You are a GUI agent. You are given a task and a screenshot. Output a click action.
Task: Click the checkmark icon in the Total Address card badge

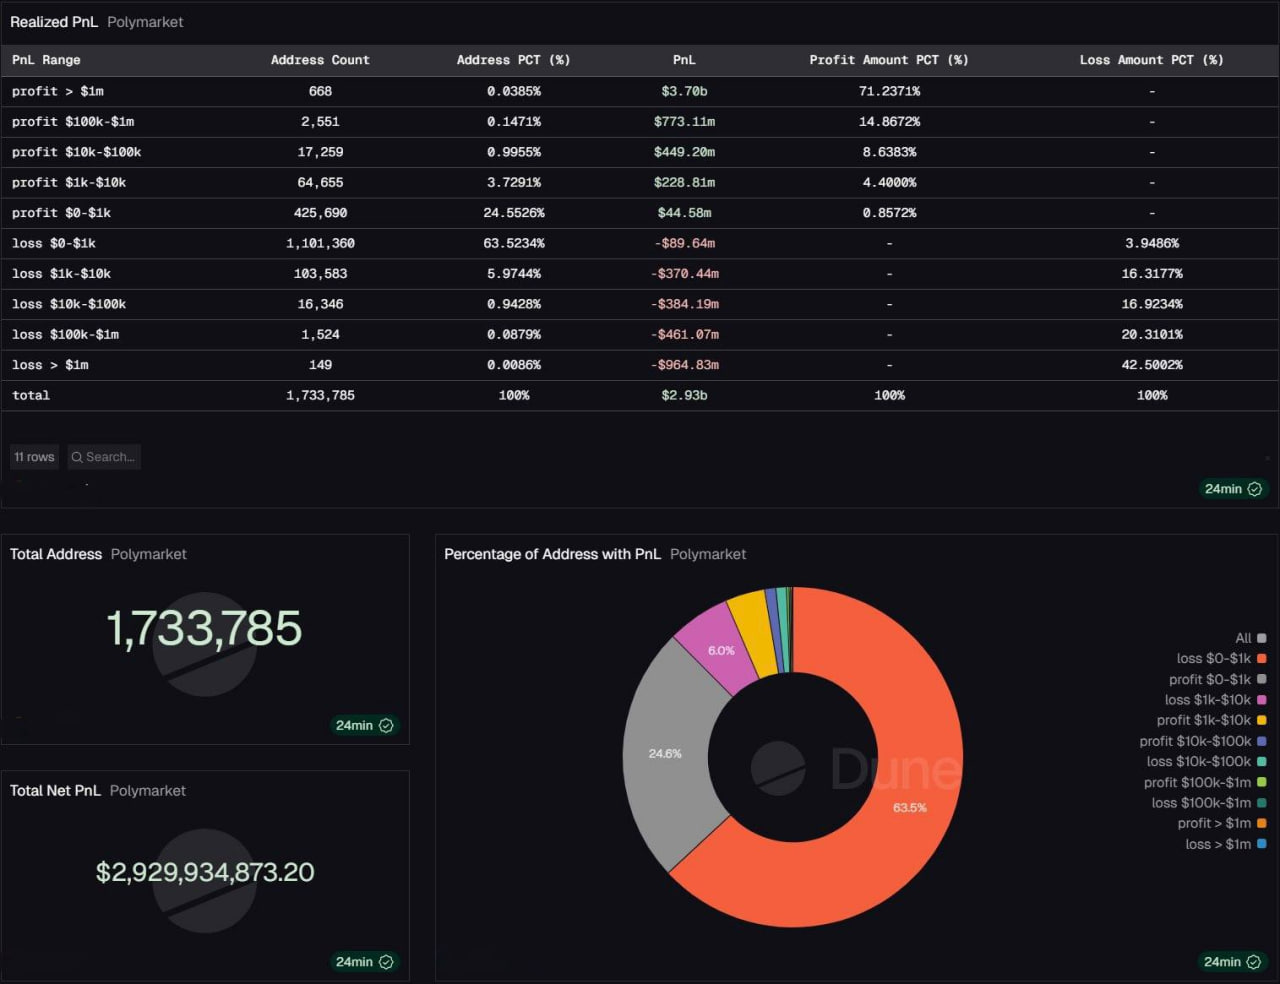pyautogui.click(x=388, y=726)
